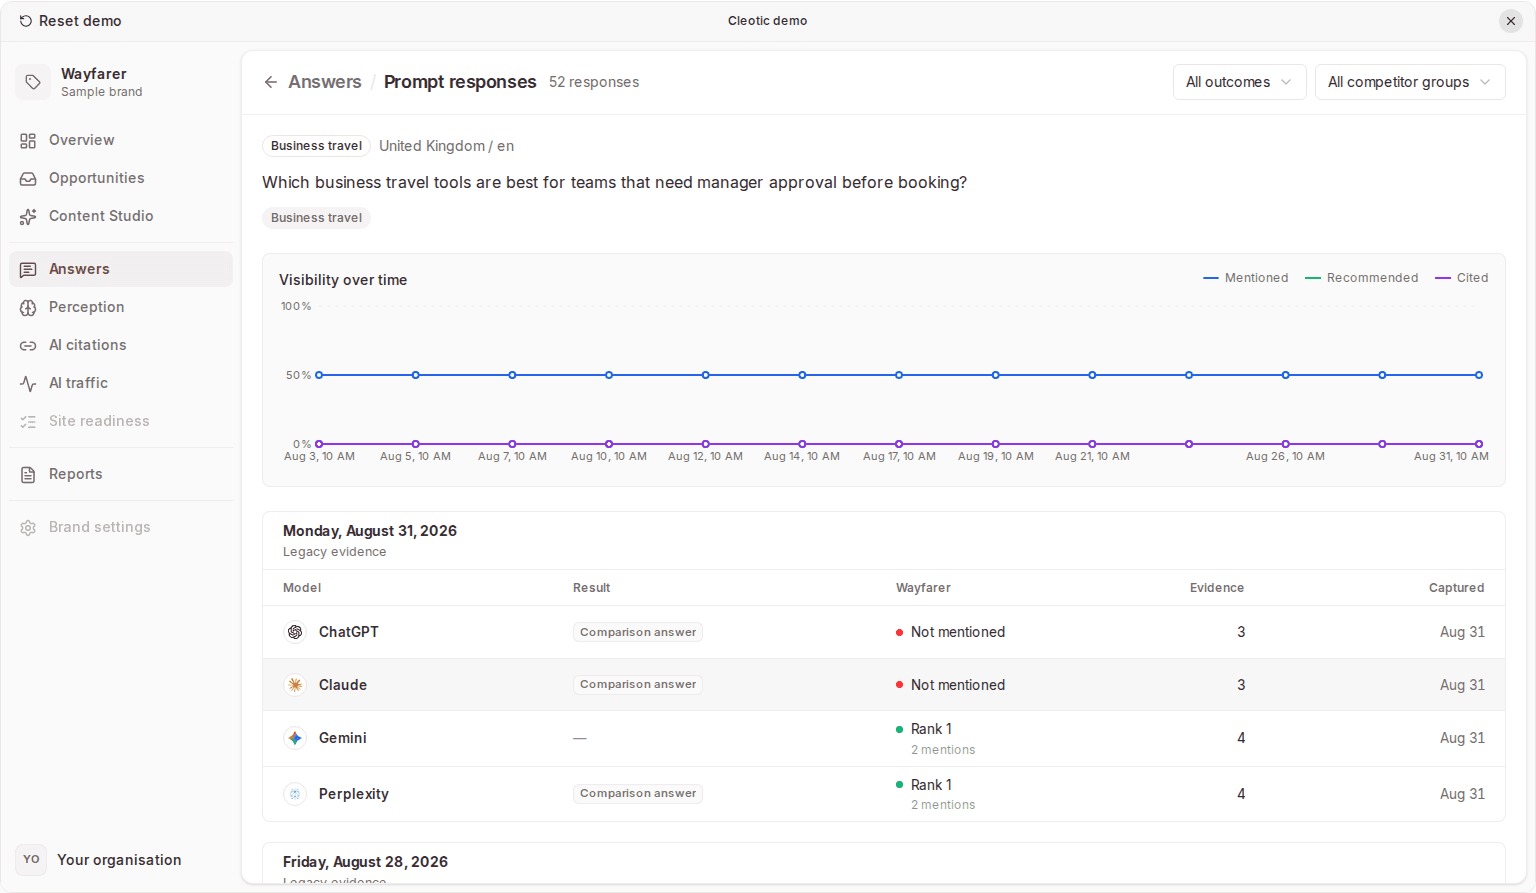Toggle the Mentioned series in the legend
This screenshot has width=1536, height=893.
point(1245,278)
